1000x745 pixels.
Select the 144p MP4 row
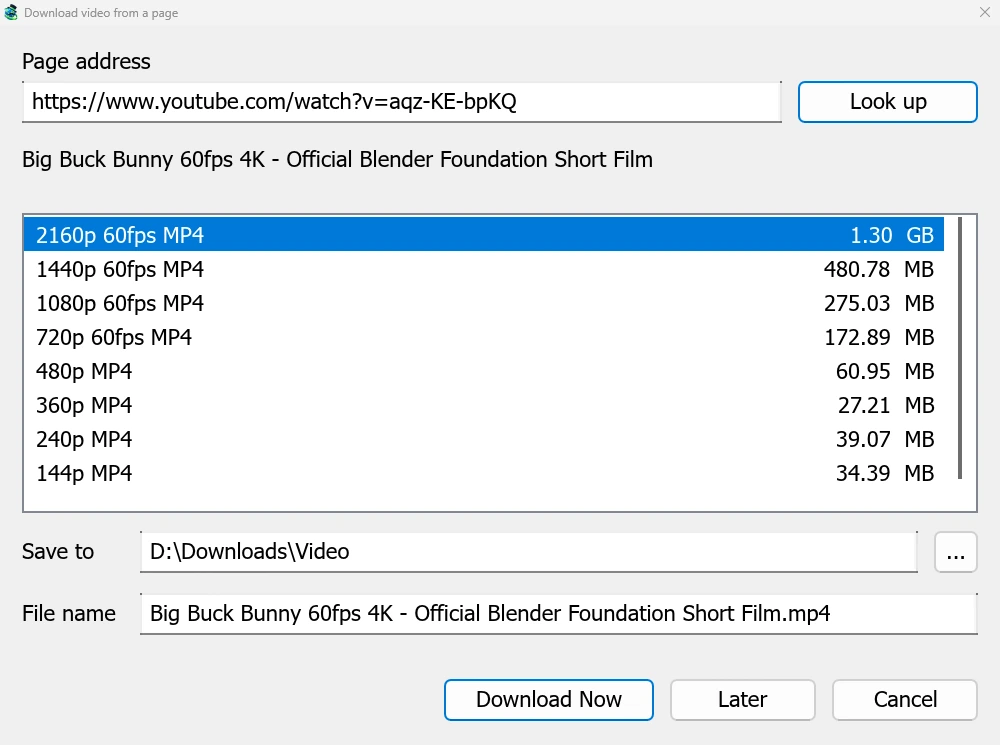483,473
